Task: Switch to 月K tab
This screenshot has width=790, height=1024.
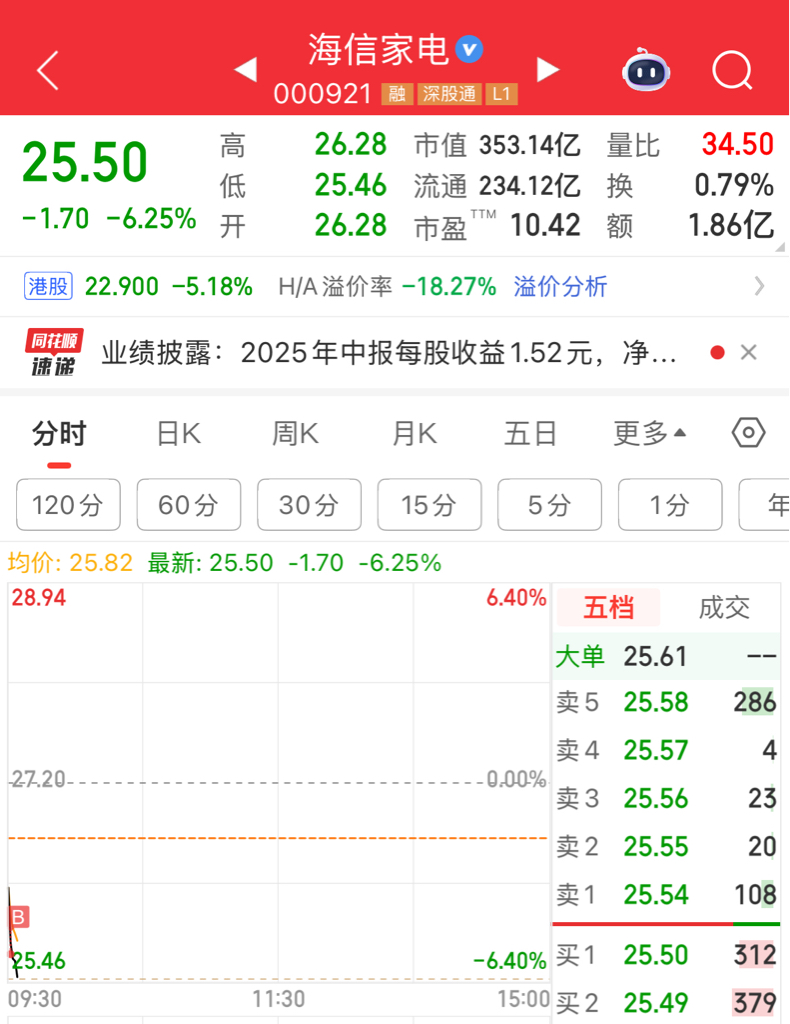Action: coord(414,434)
